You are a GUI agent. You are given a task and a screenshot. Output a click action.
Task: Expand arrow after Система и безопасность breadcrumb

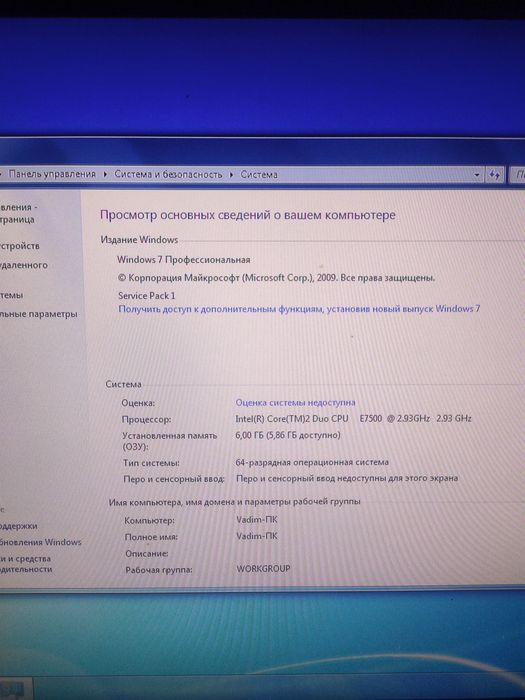pyautogui.click(x=232, y=175)
